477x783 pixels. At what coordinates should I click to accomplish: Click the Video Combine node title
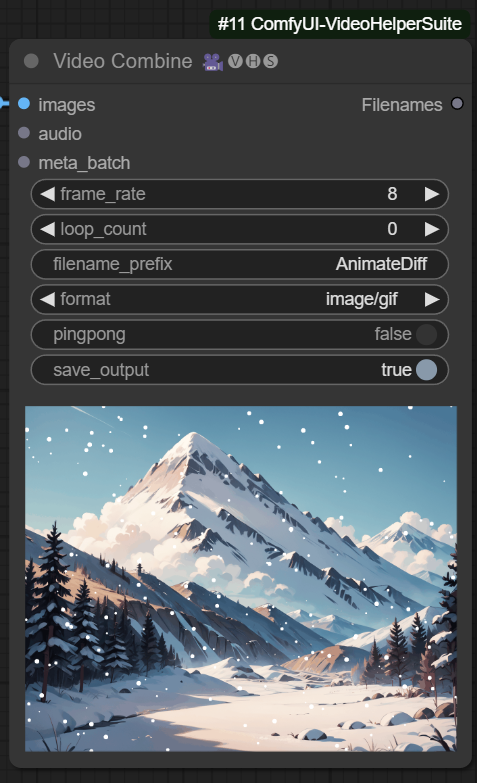[x=123, y=61]
